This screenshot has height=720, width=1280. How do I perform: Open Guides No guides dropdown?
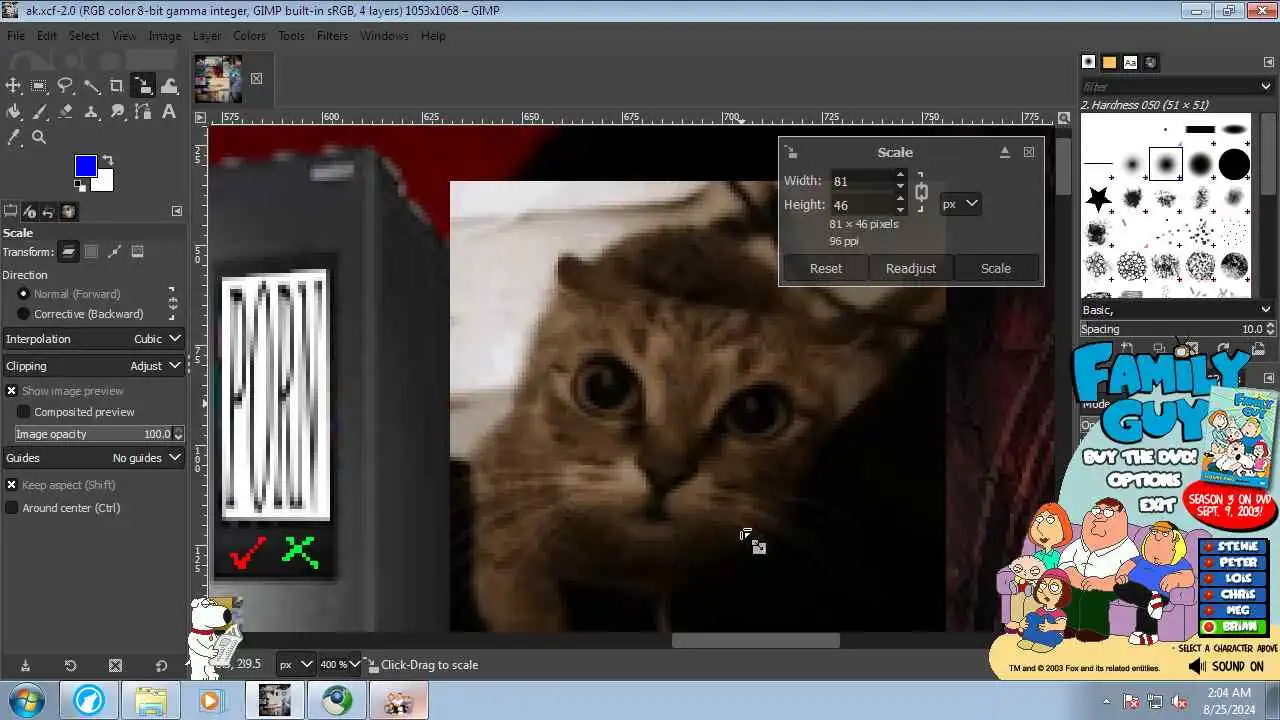pos(93,458)
